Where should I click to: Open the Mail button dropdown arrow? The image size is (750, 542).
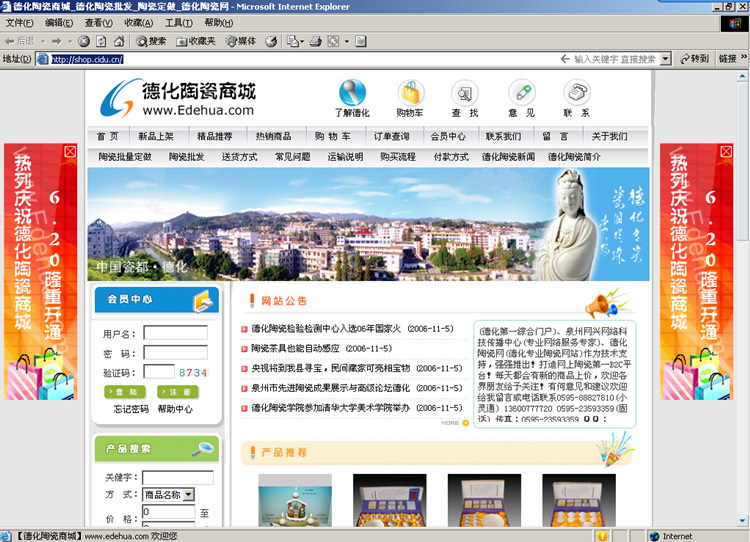point(302,42)
